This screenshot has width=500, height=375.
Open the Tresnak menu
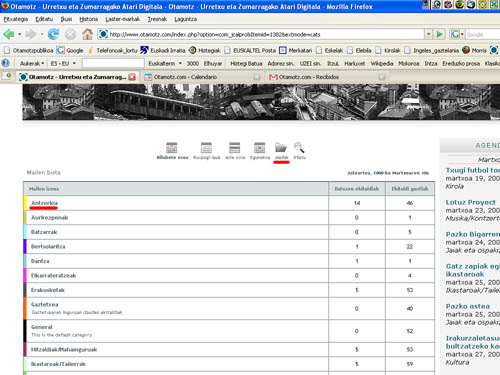(157, 19)
